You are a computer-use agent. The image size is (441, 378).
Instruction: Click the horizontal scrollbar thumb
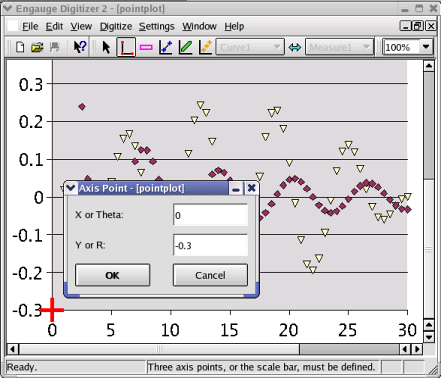tap(349, 349)
